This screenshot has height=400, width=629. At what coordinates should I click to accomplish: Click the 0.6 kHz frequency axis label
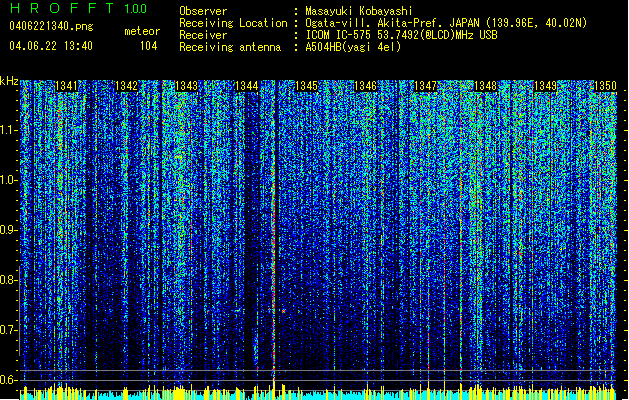(8, 380)
